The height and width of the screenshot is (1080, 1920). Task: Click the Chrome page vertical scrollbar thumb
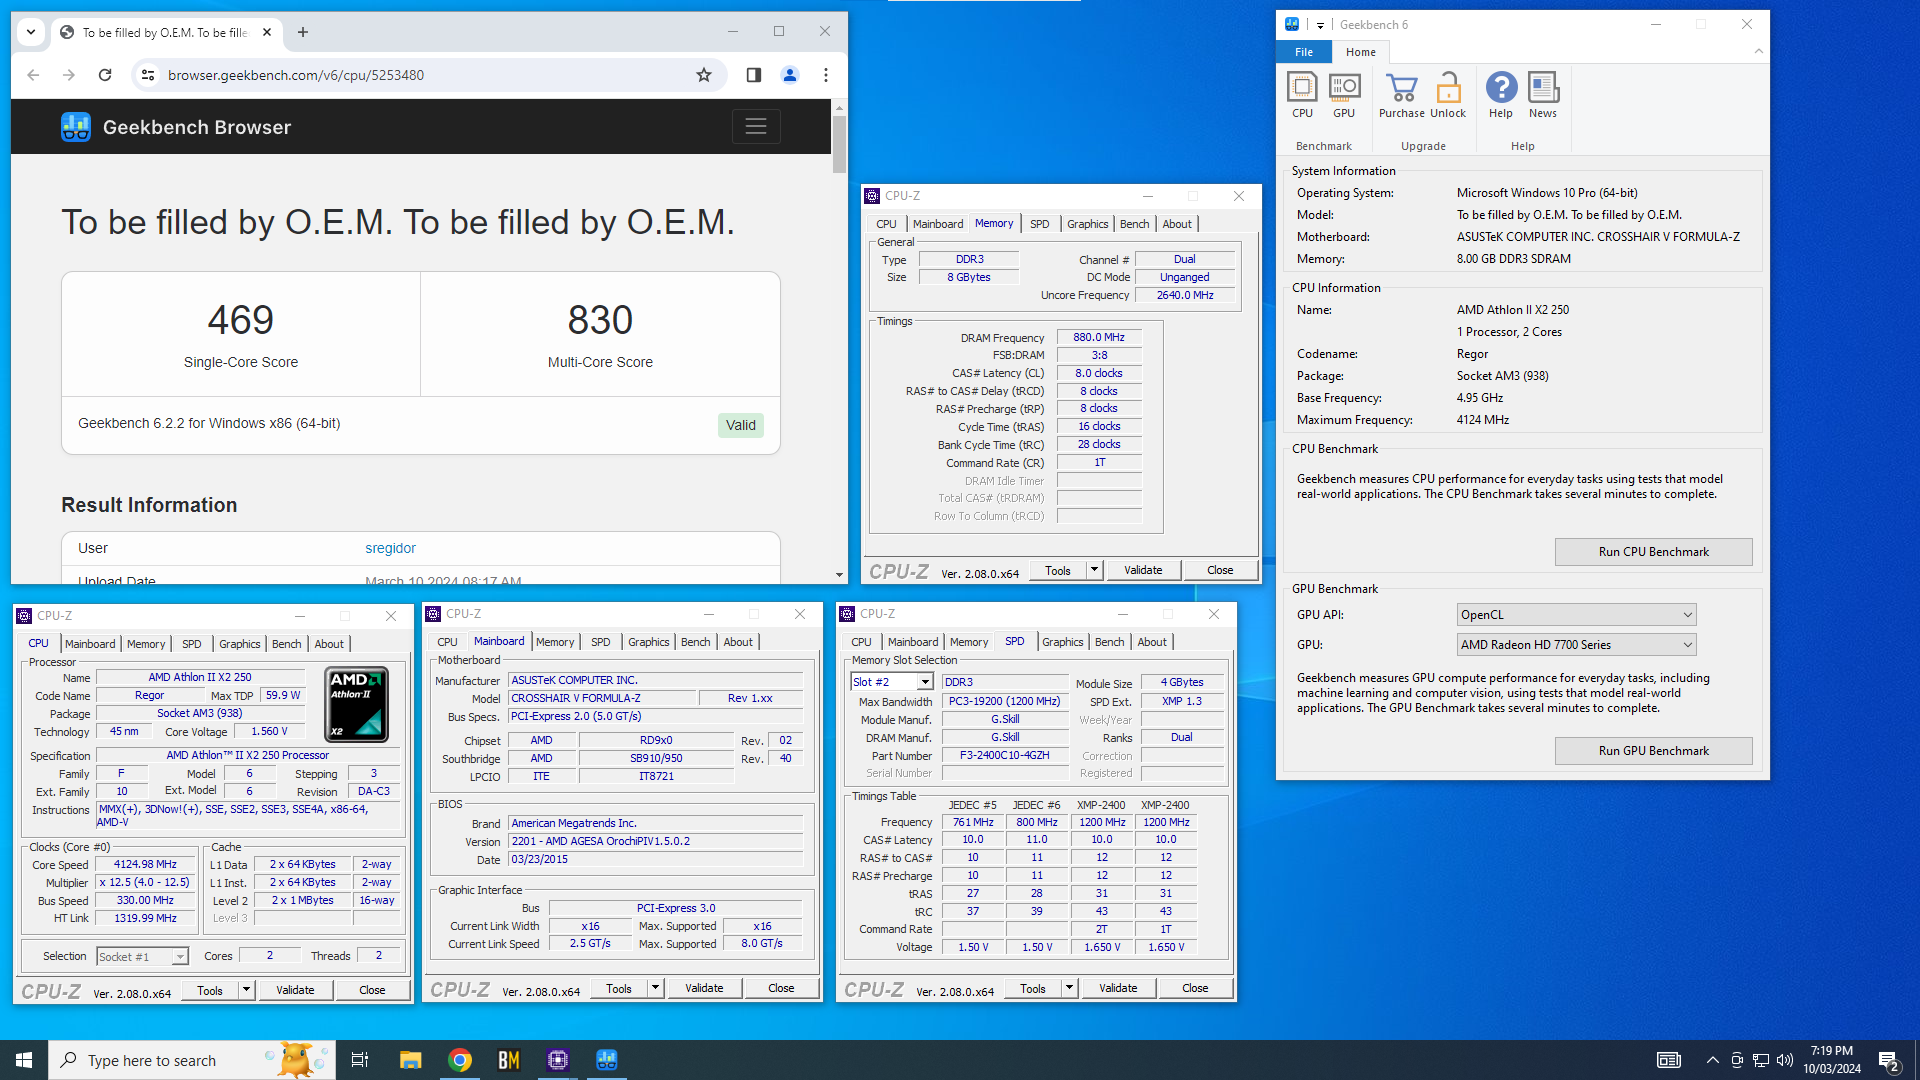839,143
